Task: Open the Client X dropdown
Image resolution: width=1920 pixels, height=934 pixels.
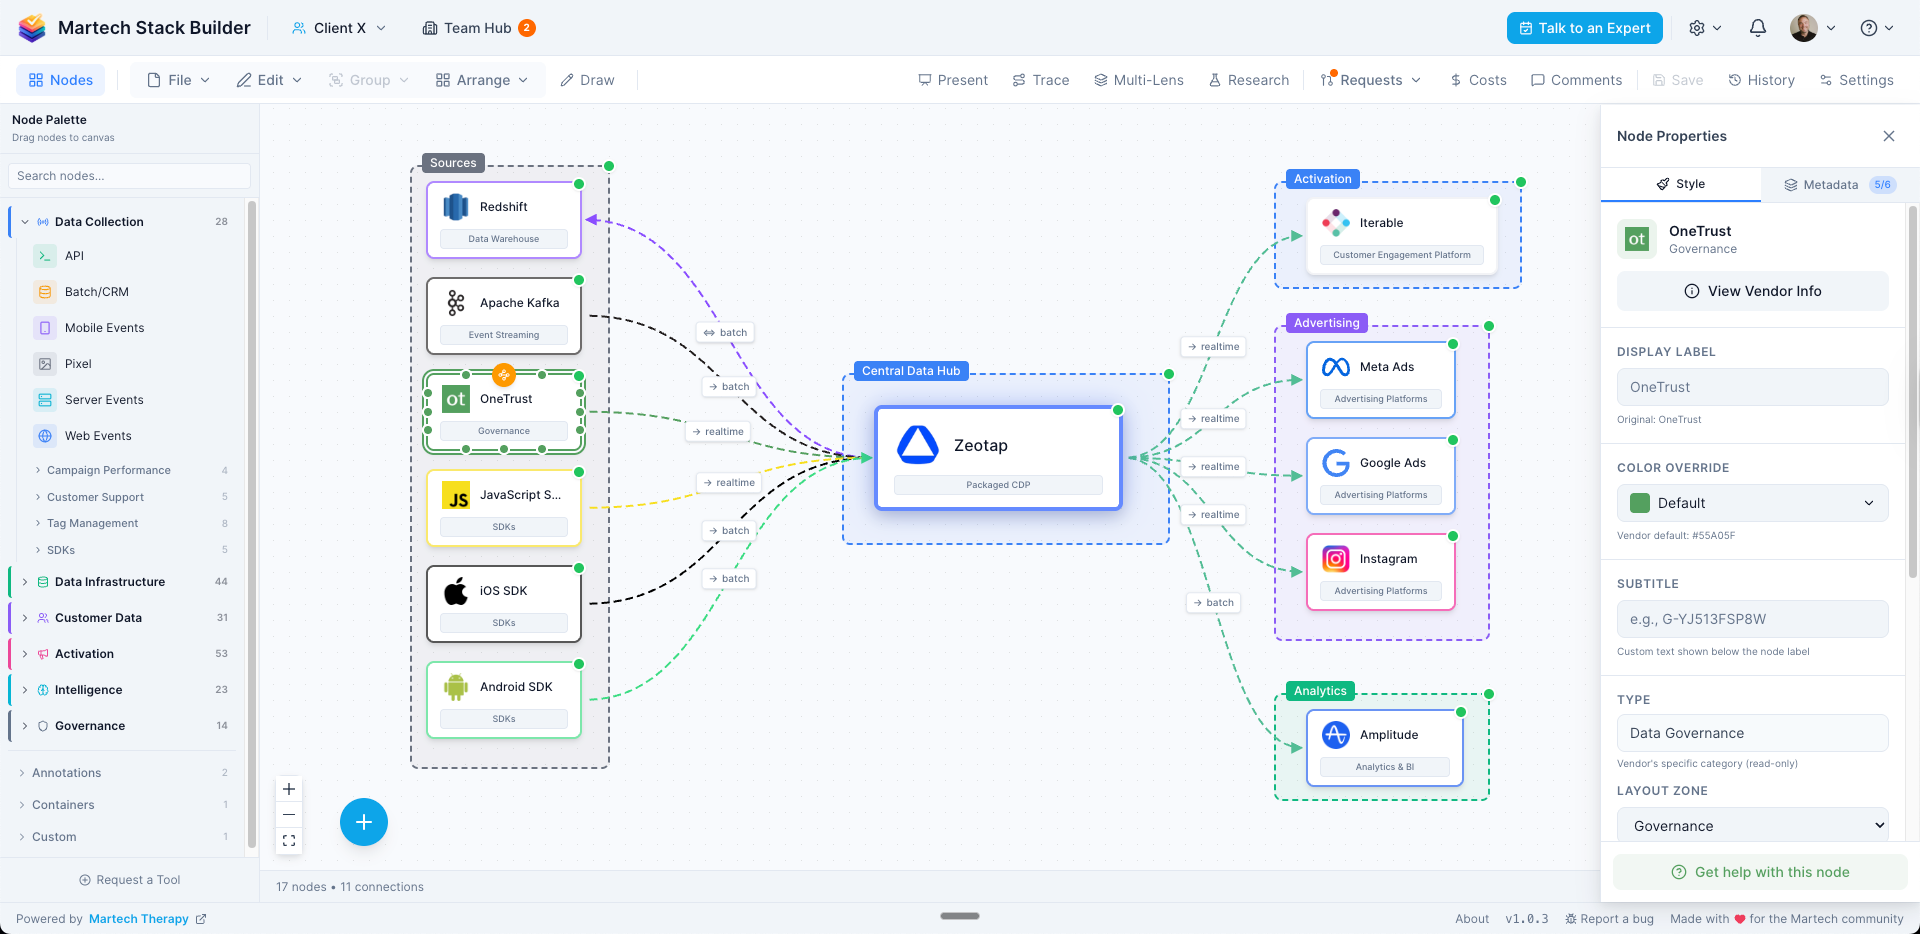Action: 339,28
